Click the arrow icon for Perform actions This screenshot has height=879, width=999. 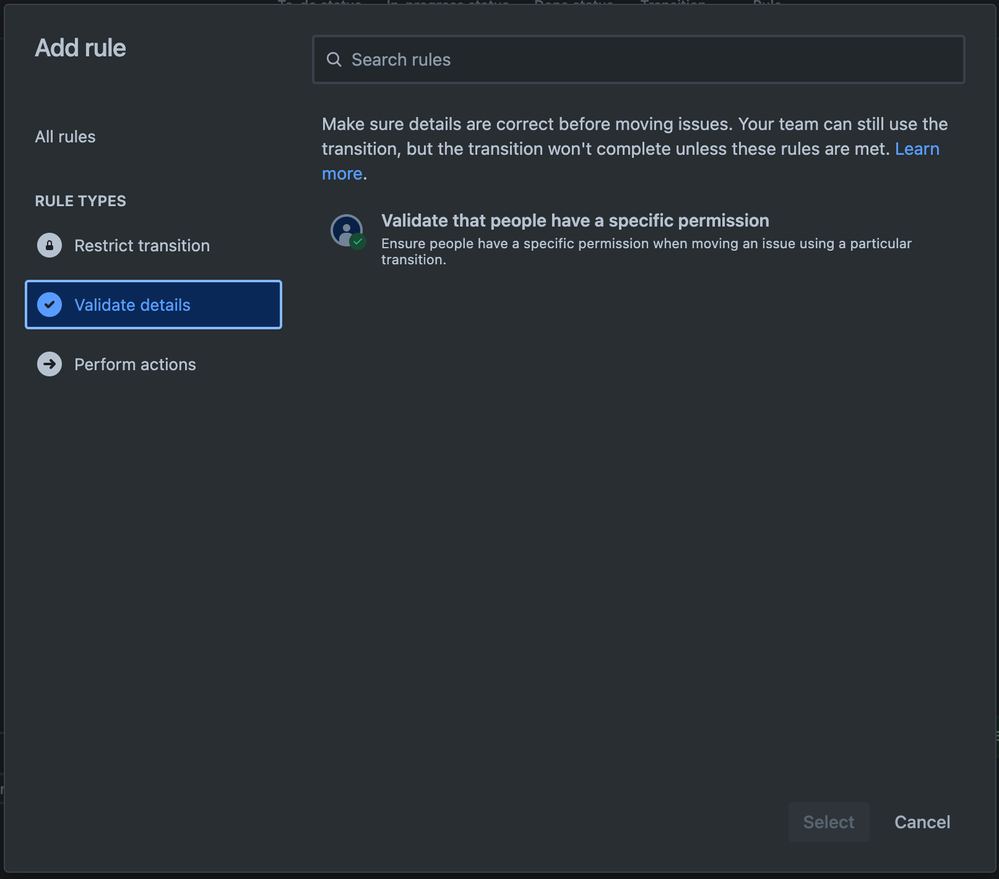coord(49,364)
